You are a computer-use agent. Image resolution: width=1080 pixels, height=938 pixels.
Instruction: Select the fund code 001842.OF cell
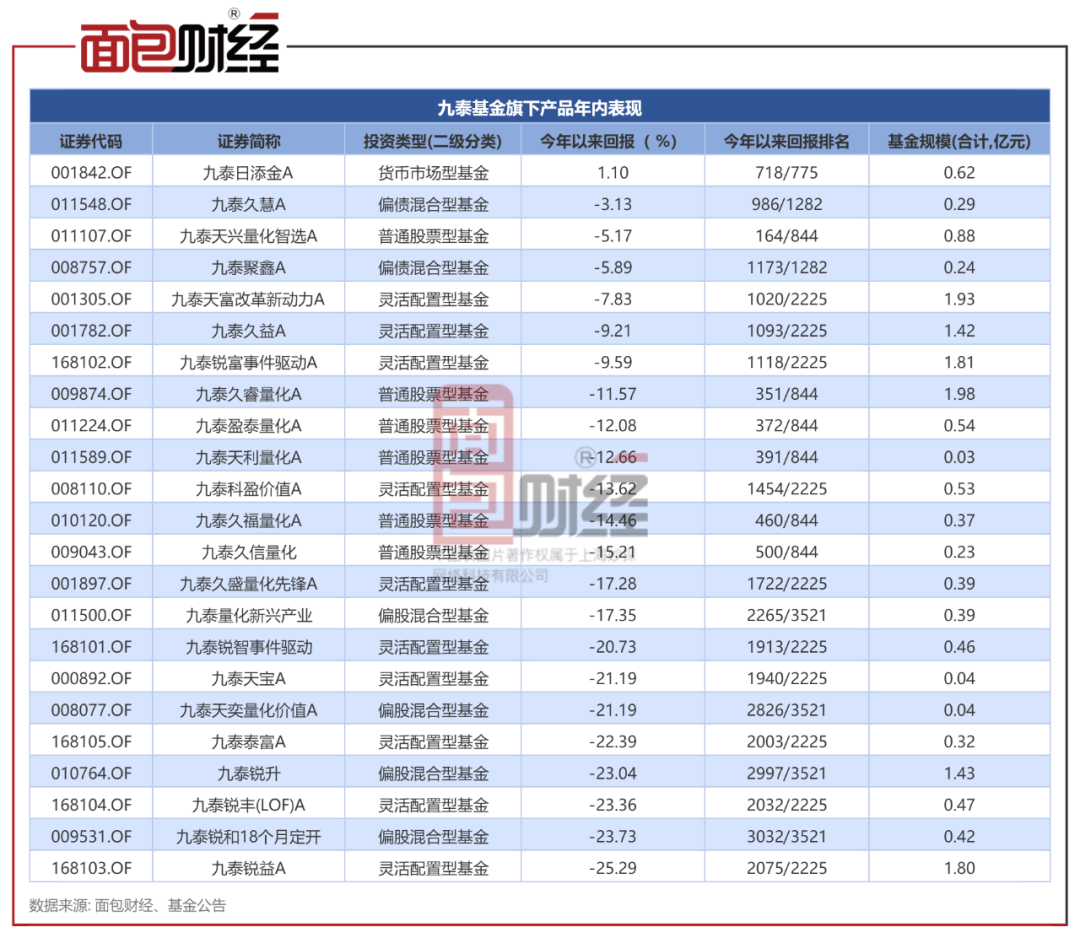coord(91,173)
